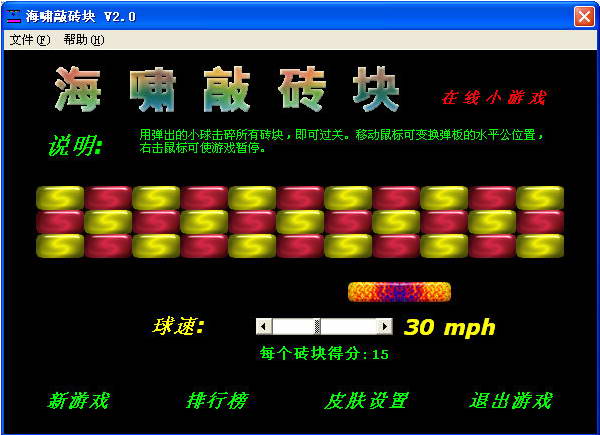Click the ball speed slider thumb
The image size is (600, 435).
[317, 326]
